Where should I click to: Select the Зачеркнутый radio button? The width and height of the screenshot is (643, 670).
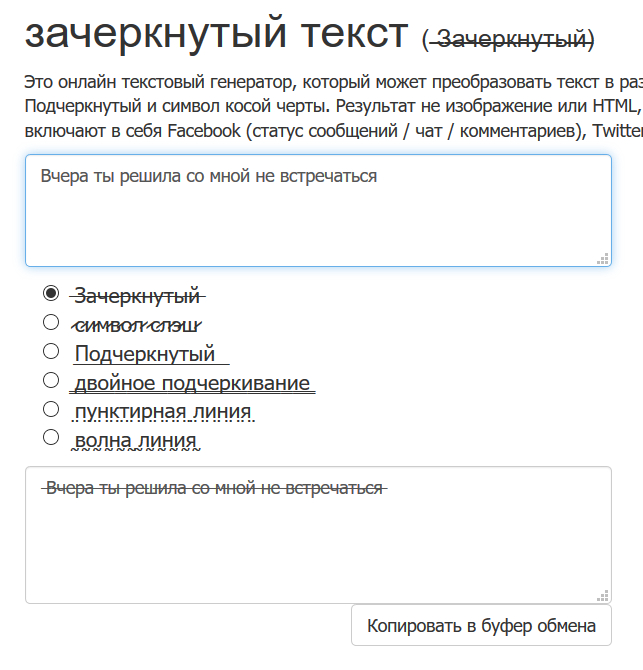51,294
